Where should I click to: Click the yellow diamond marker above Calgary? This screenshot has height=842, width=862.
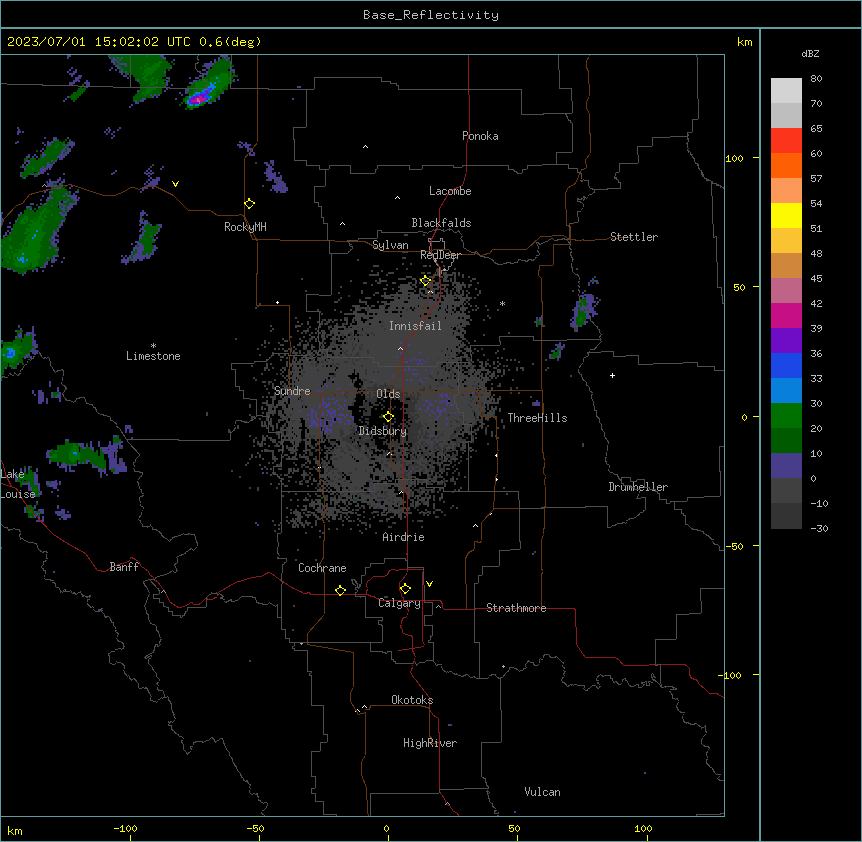click(x=405, y=589)
